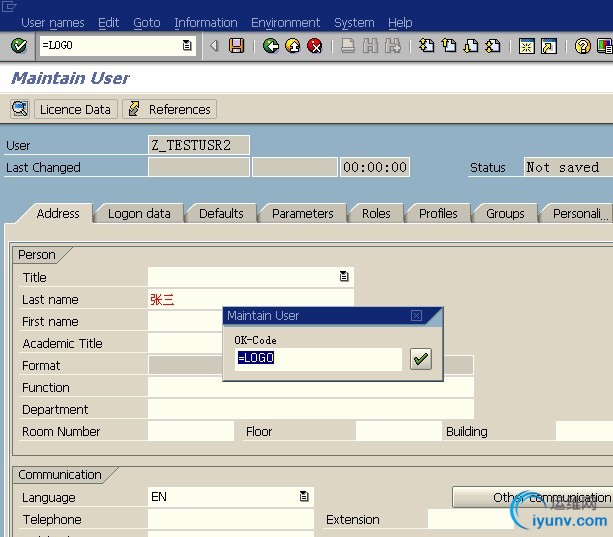The width and height of the screenshot is (613, 537).
Task: Click the Licence Data button
Action: 75,109
